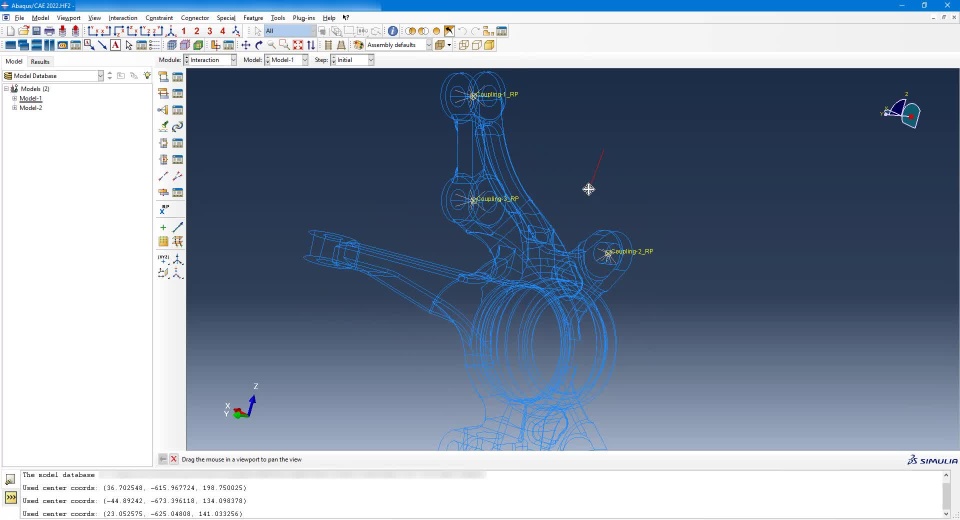Apply view number 1 button
The image size is (960, 520).
(184, 31)
